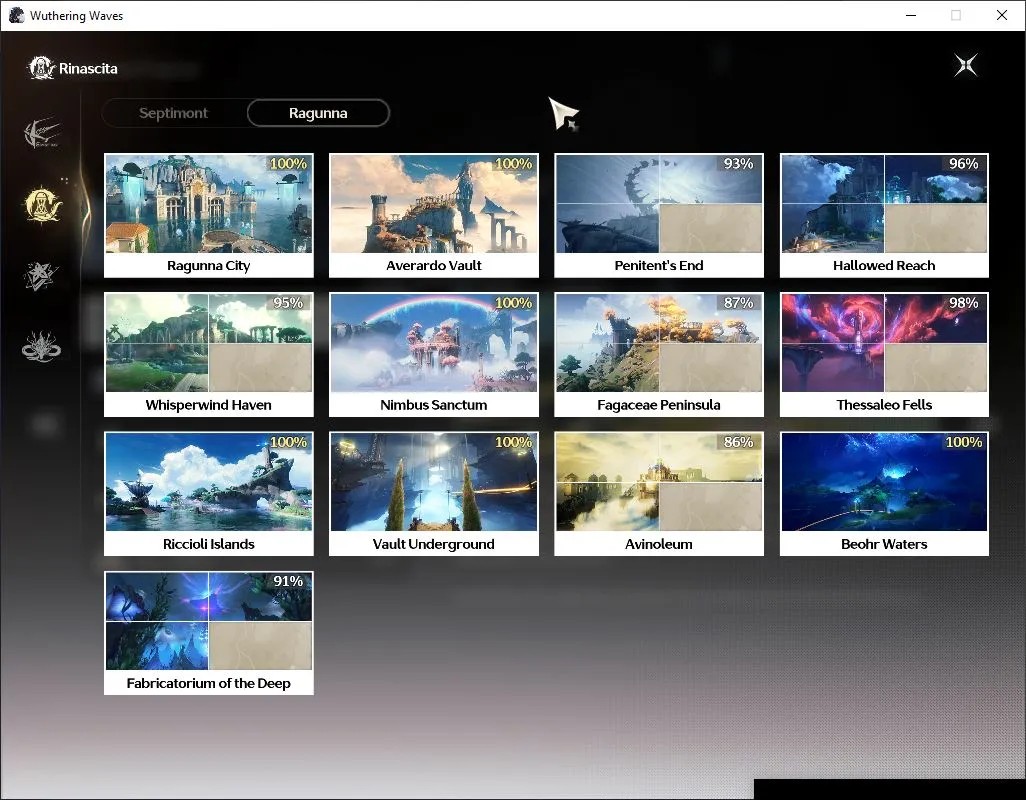Screen dimensions: 1026x800
Task: Open the Penitent's End card
Action: click(659, 215)
